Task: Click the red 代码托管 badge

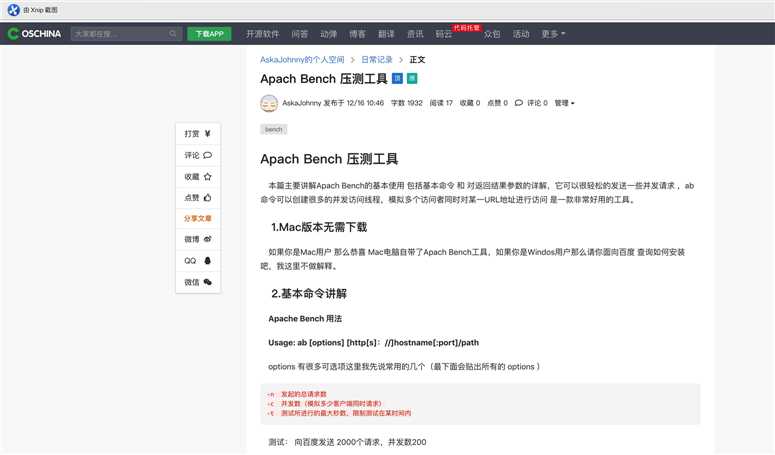Action: pyautogui.click(x=466, y=28)
